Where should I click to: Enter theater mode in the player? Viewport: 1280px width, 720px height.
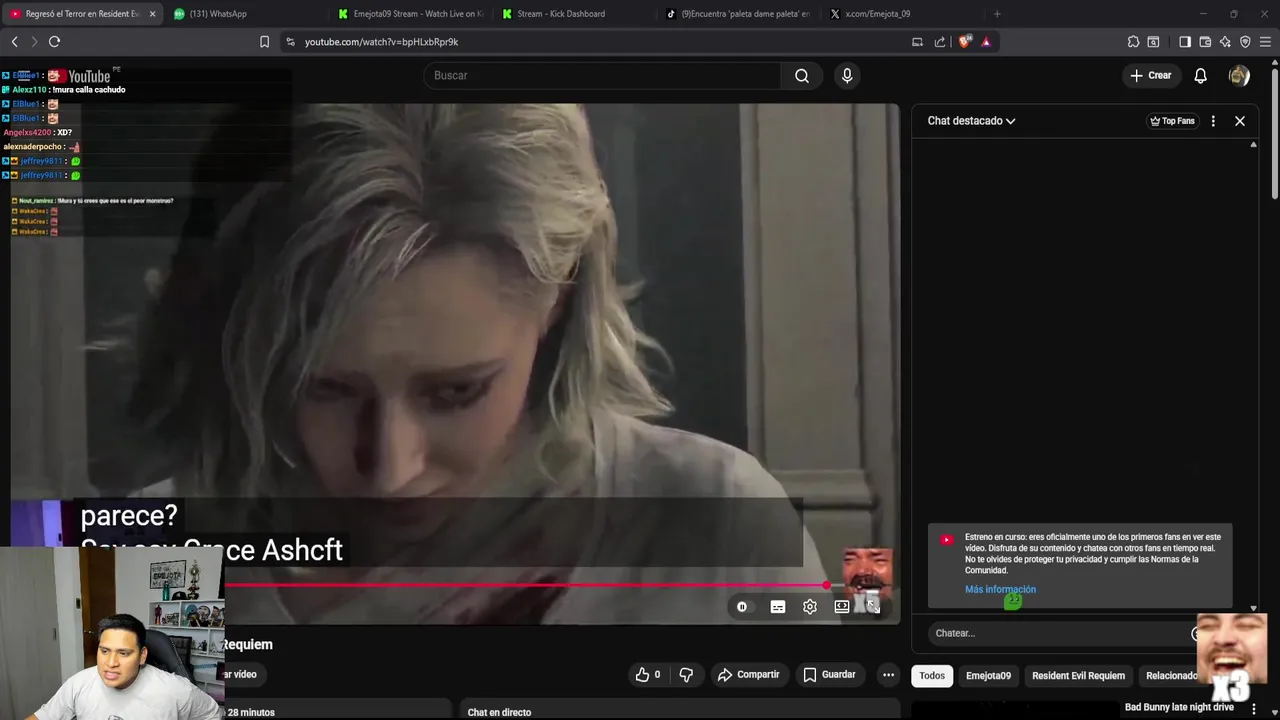842,607
